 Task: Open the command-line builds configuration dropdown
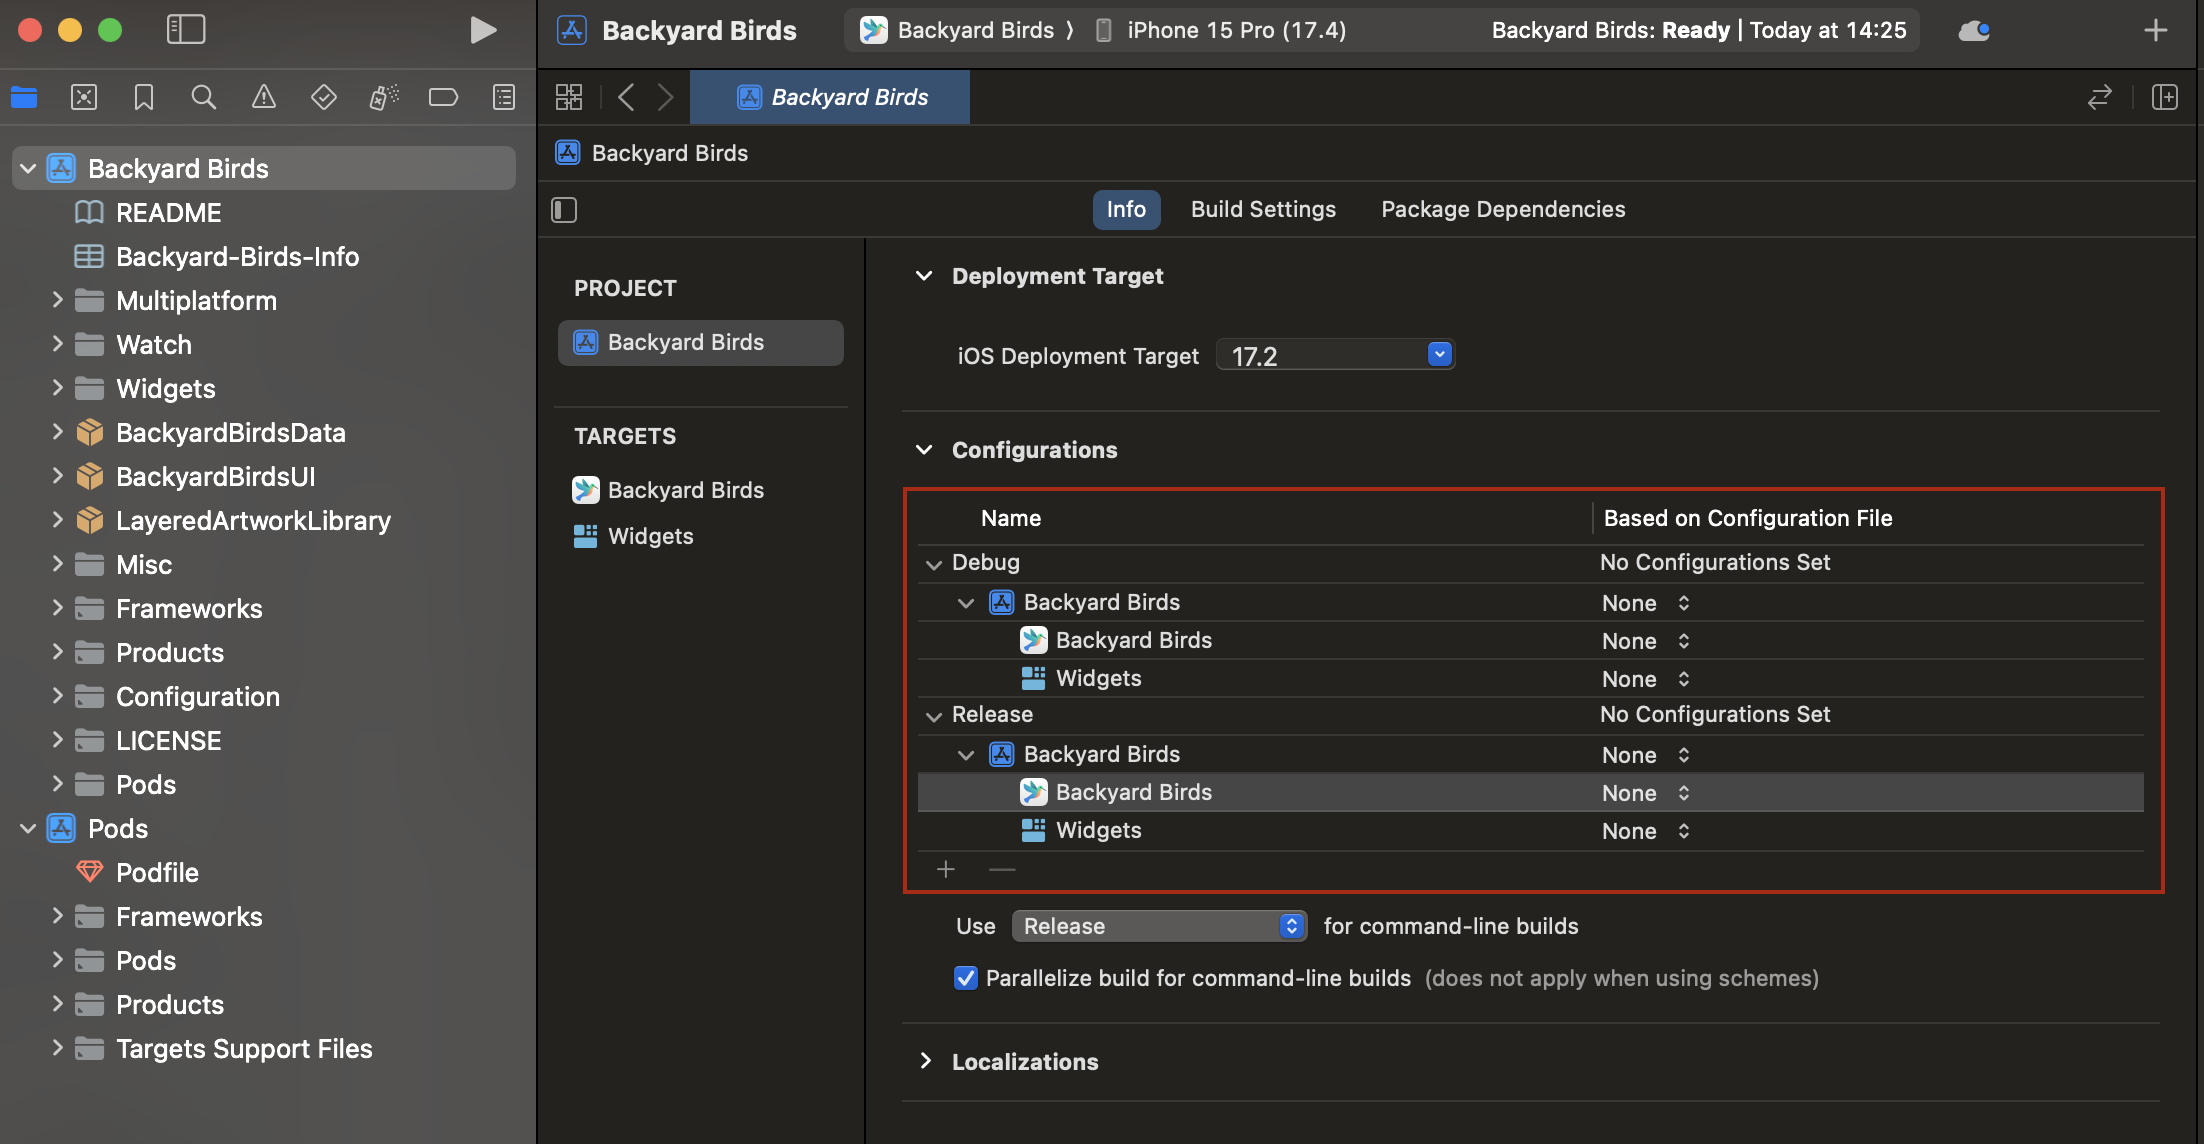1160,926
